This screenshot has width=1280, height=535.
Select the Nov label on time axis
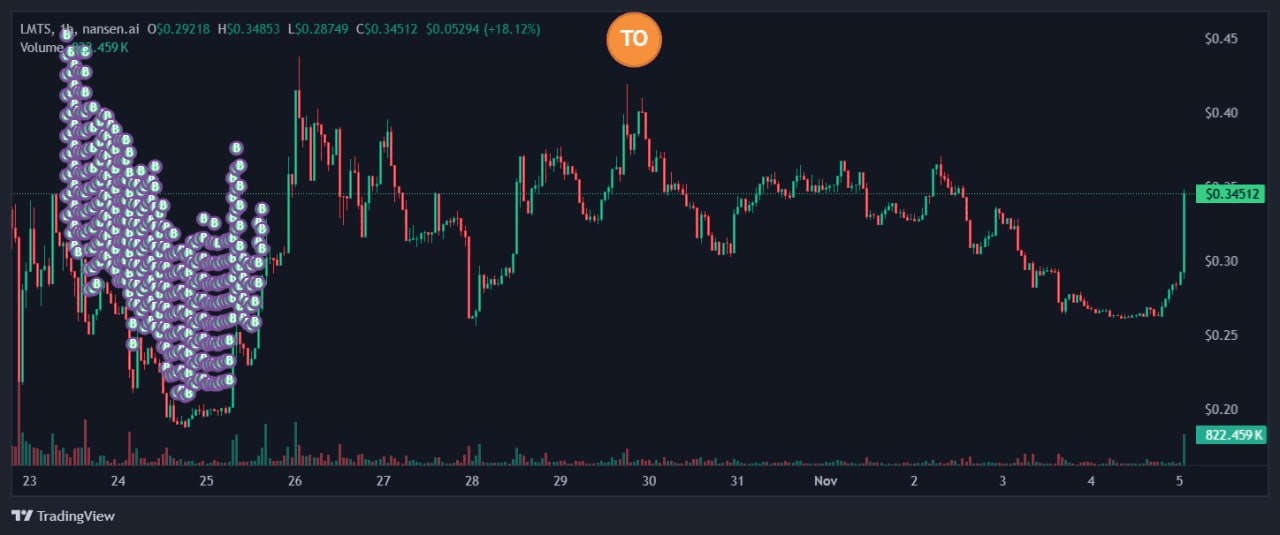(825, 481)
